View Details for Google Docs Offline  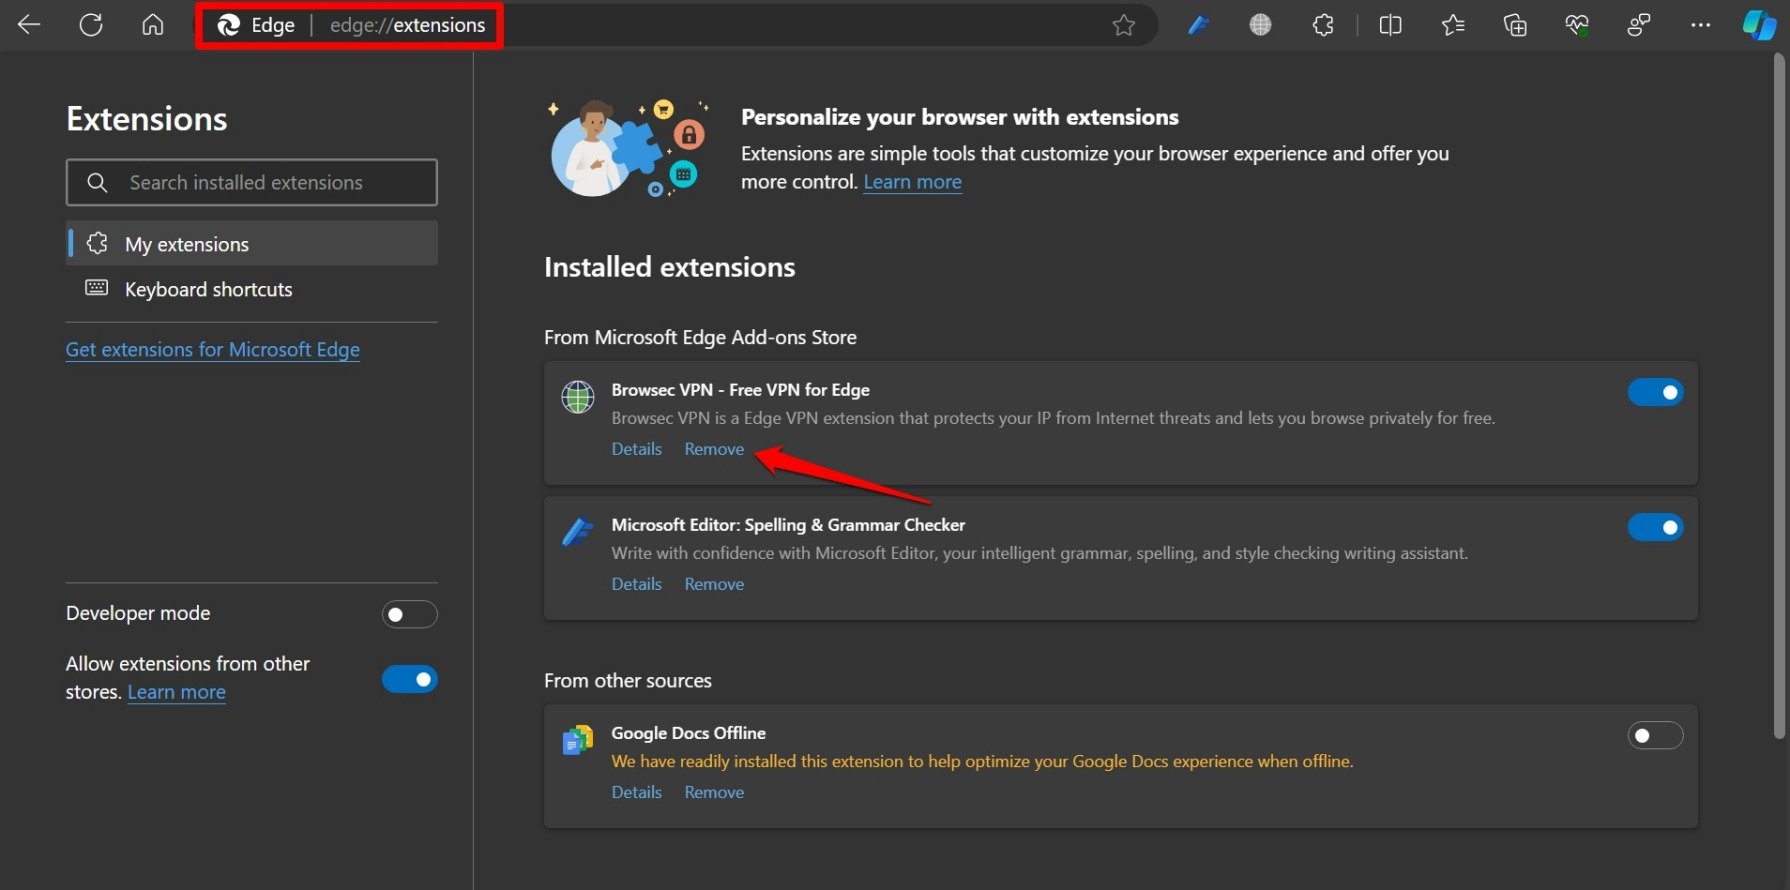(x=637, y=792)
